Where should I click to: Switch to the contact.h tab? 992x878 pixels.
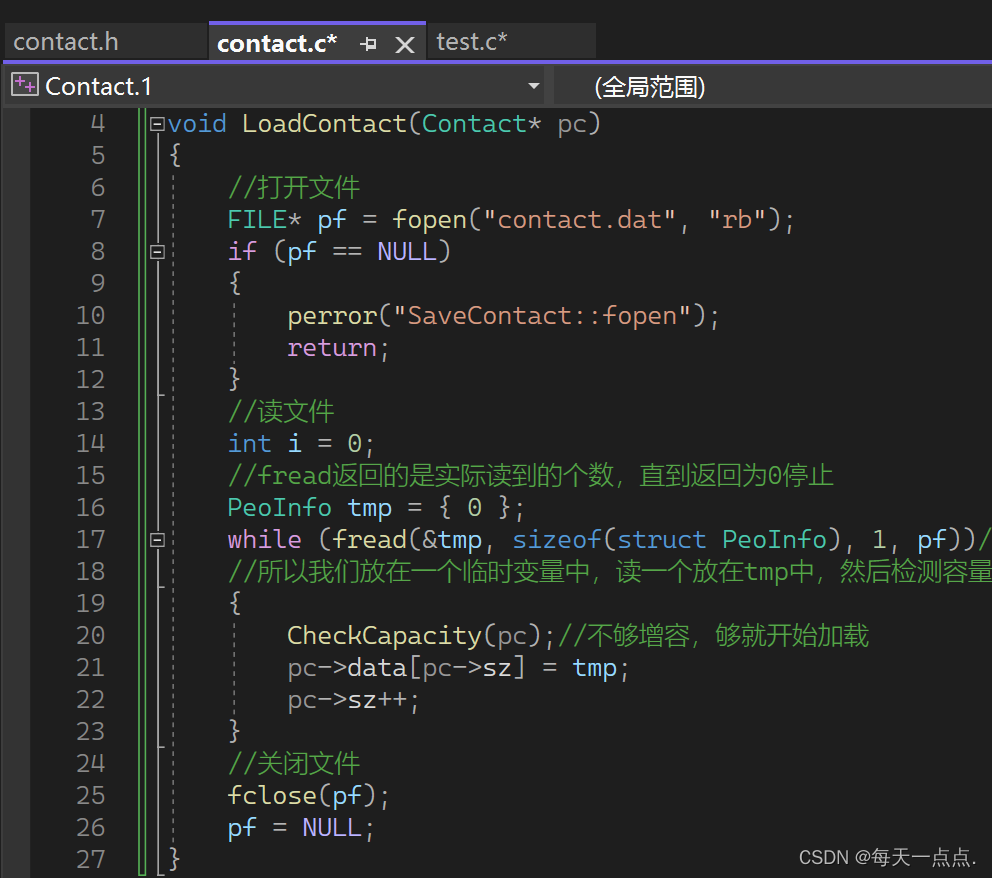pos(66,42)
